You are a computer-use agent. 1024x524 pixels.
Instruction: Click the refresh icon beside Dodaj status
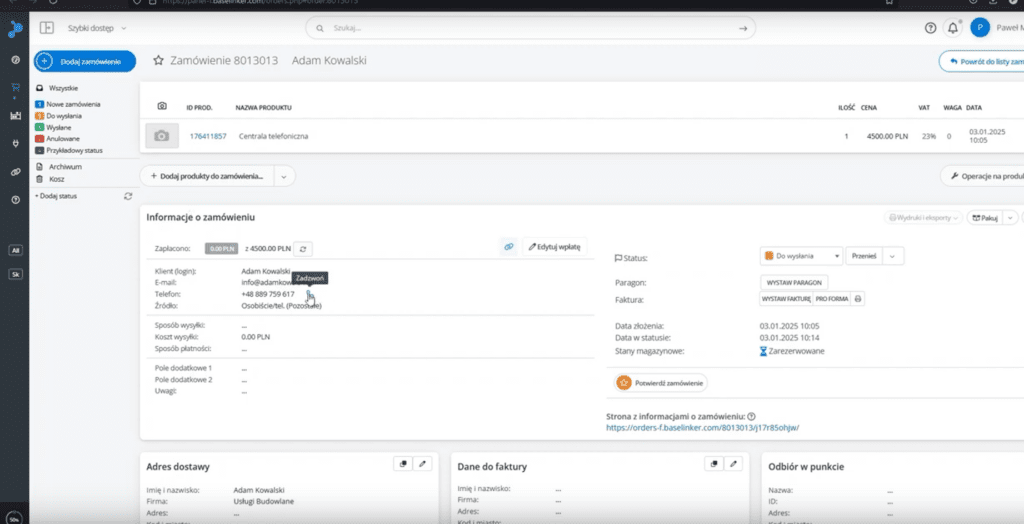pyautogui.click(x=127, y=196)
